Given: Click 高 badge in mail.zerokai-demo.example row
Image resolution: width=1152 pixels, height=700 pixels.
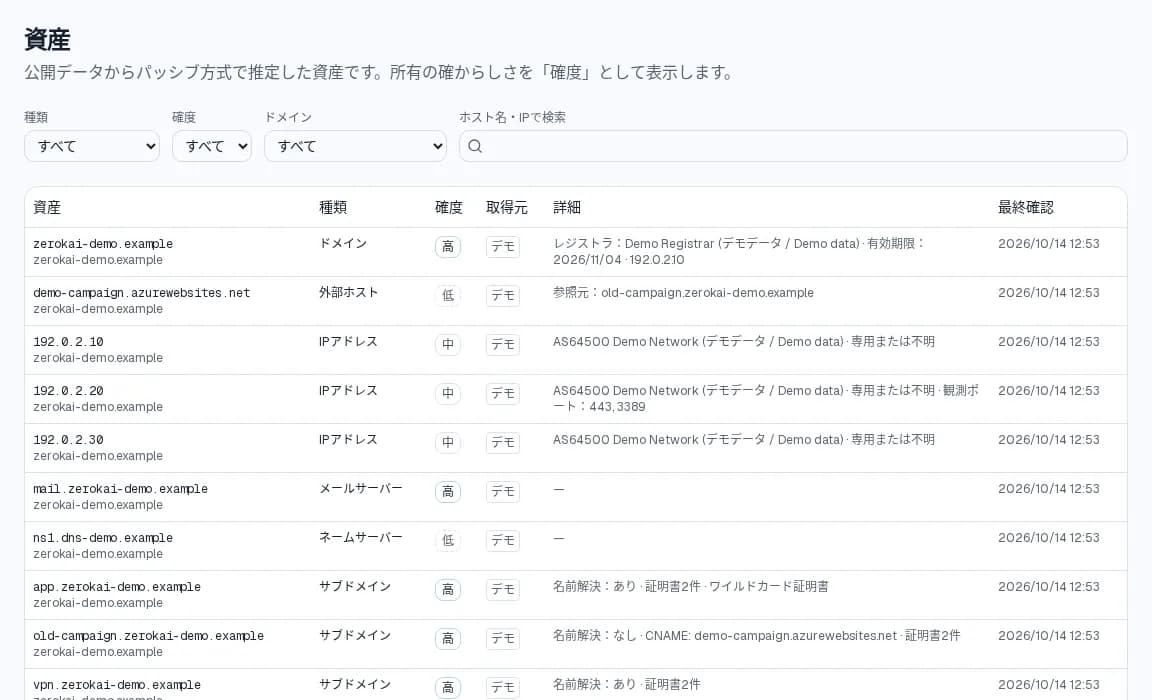Looking at the screenshot, I should point(447,492).
